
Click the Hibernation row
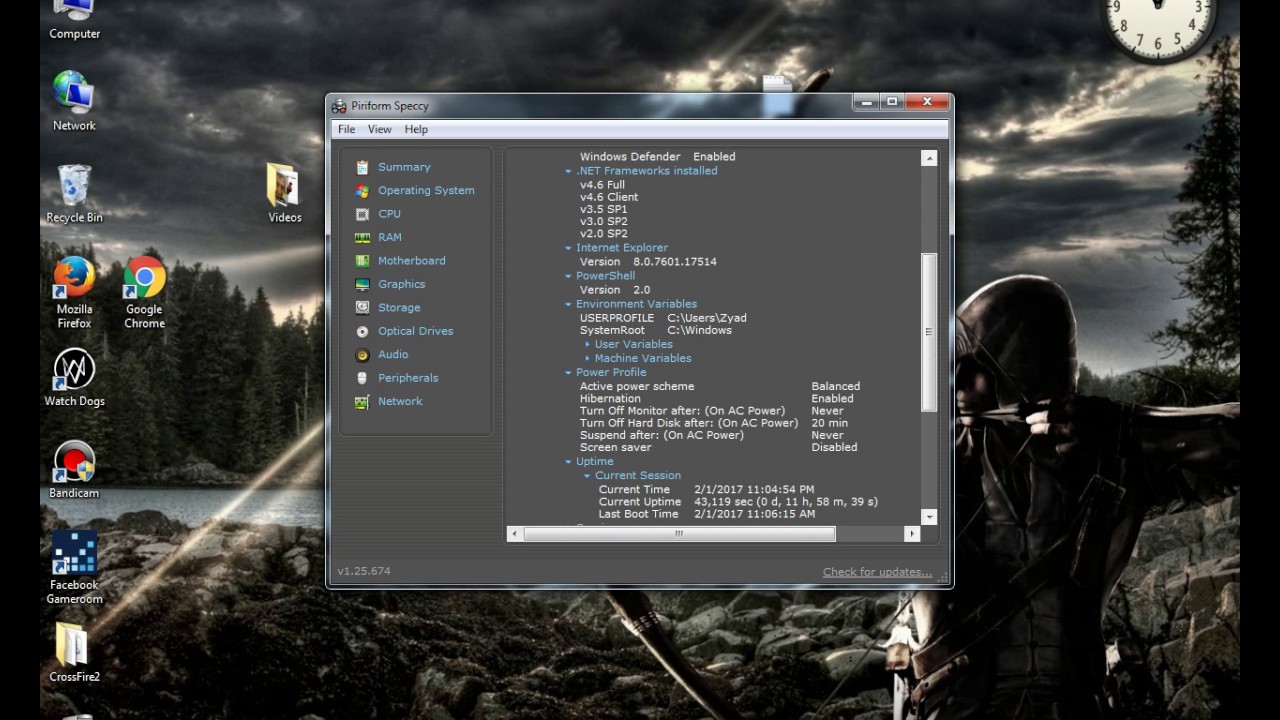(x=717, y=399)
